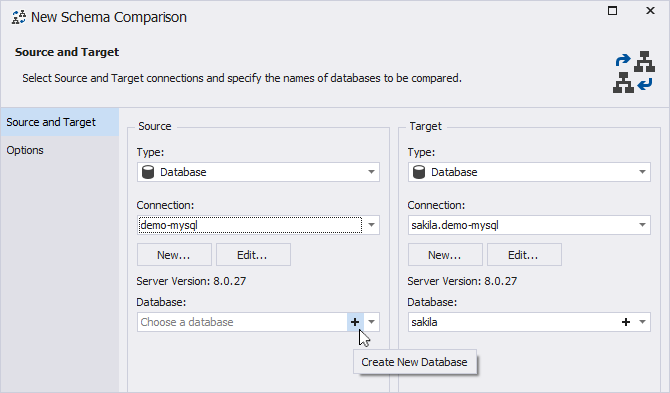Image resolution: width=670 pixels, height=393 pixels.
Task: Click New... button under Source connection
Action: (x=174, y=255)
